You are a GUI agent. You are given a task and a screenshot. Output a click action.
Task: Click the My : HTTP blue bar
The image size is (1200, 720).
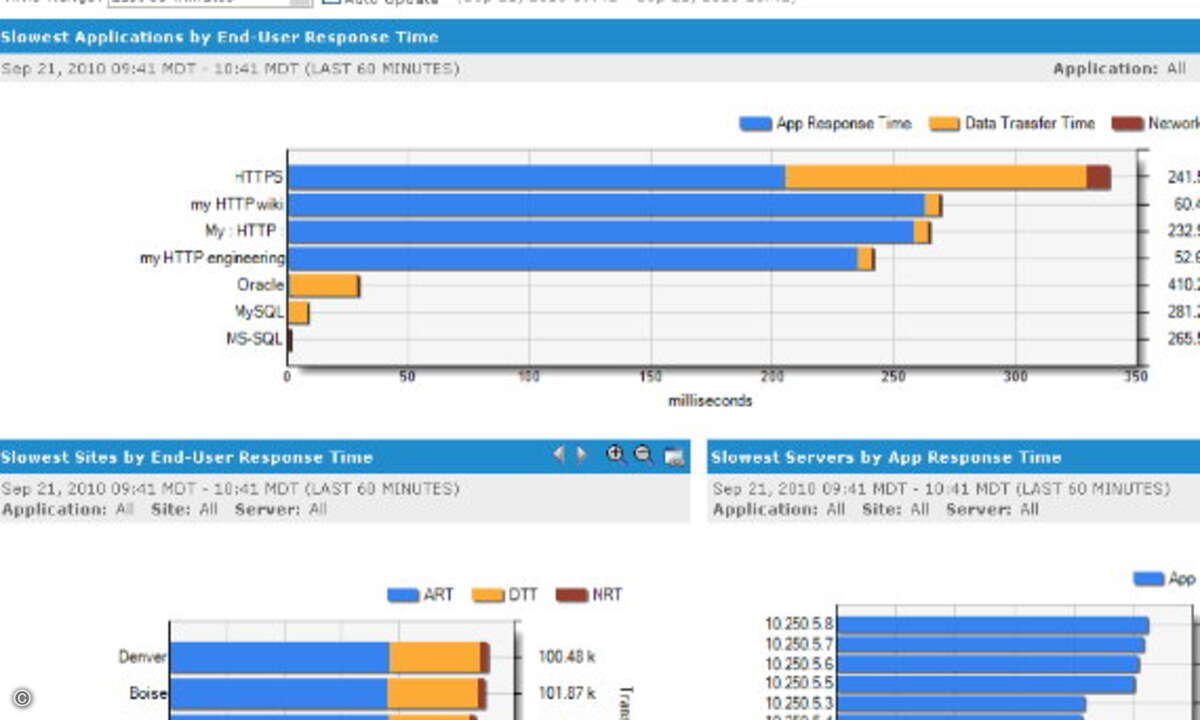coord(602,232)
